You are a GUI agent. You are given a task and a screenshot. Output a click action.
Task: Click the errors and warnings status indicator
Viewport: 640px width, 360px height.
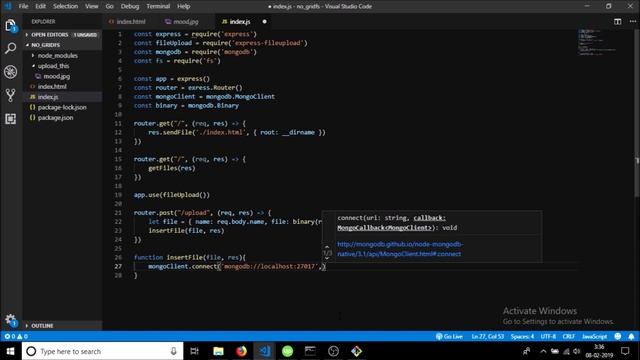16,336
